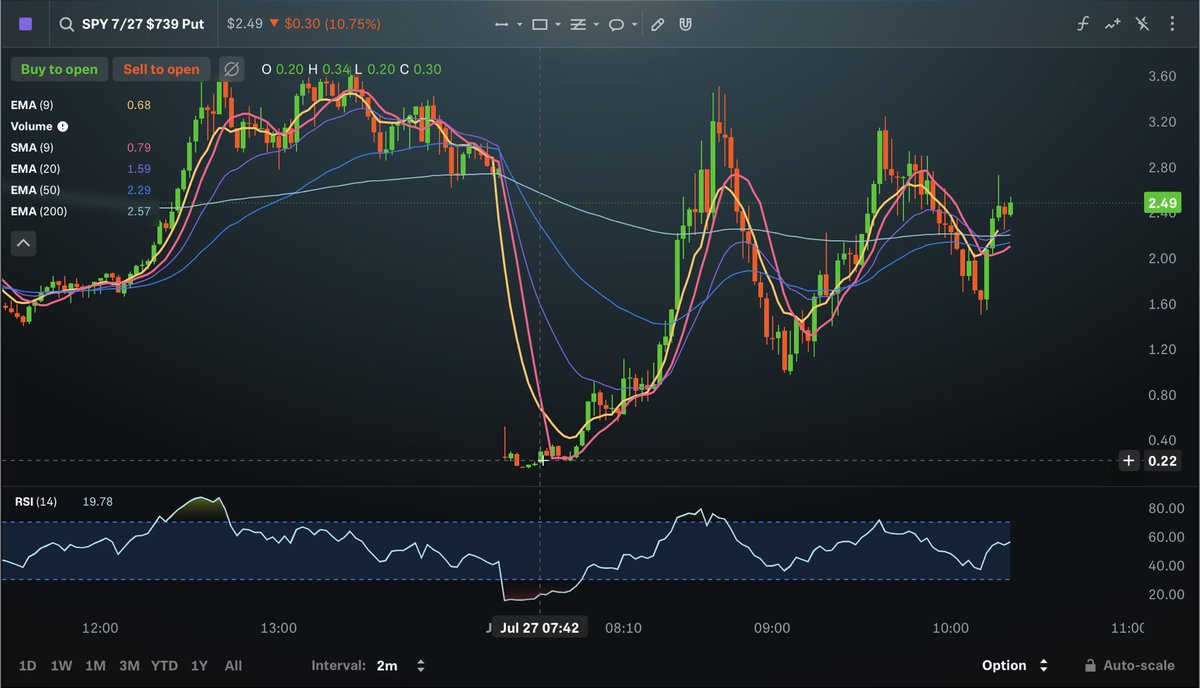This screenshot has height=688, width=1200.
Task: Click the EMA (200) value 2.57
Action: (x=139, y=211)
